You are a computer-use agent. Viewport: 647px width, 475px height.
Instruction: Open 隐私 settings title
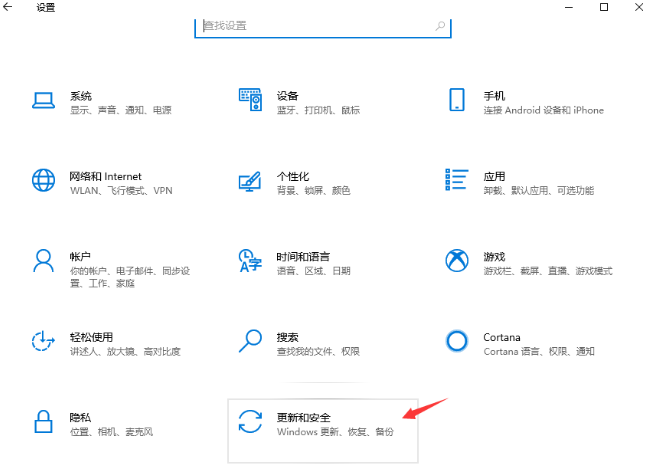[80, 418]
